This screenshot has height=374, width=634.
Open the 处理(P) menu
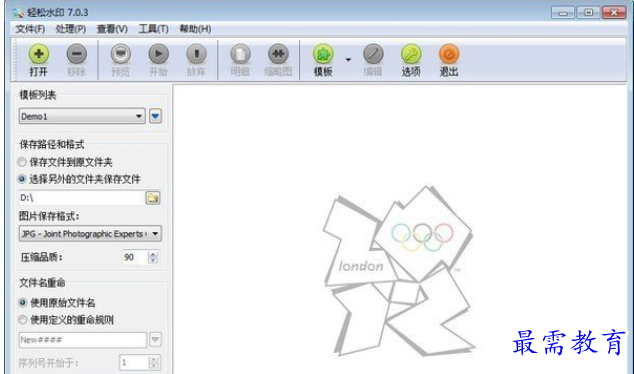point(71,29)
